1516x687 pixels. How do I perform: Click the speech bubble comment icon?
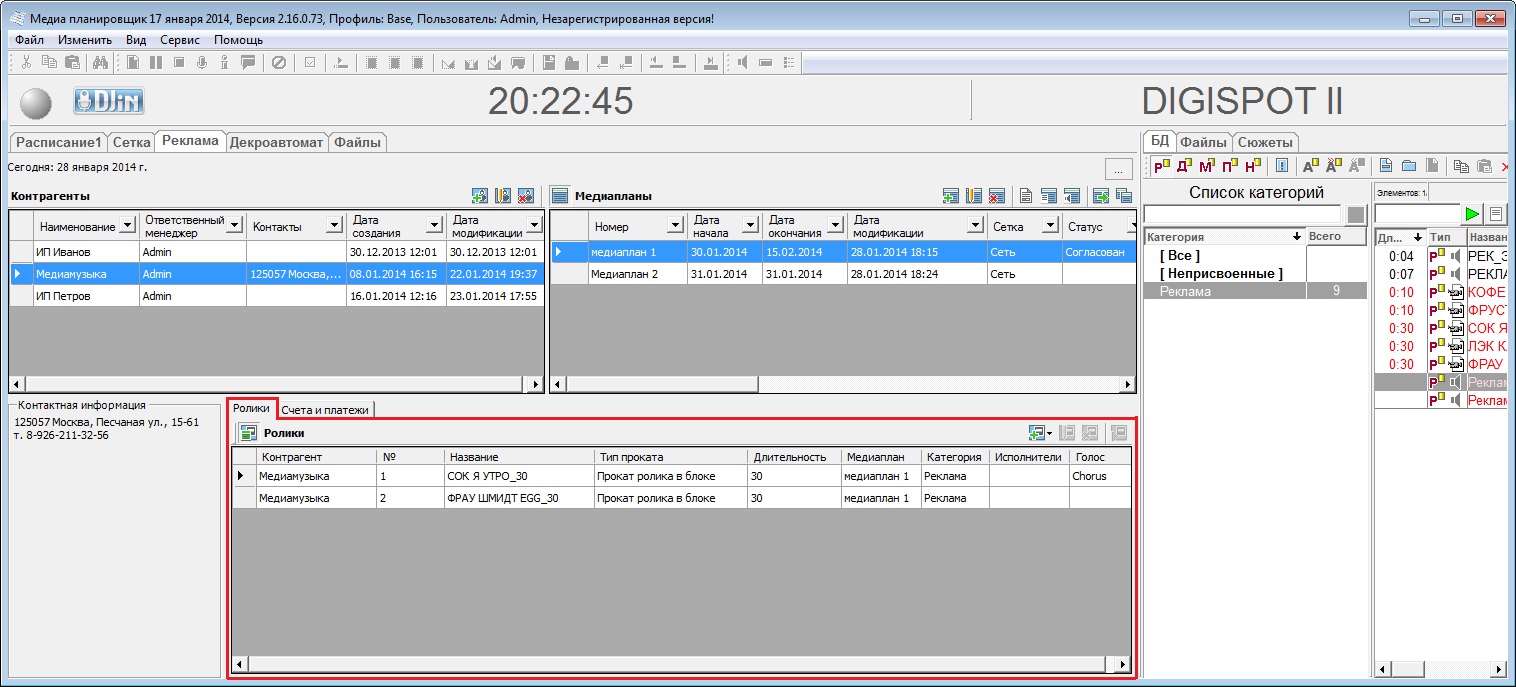248,62
